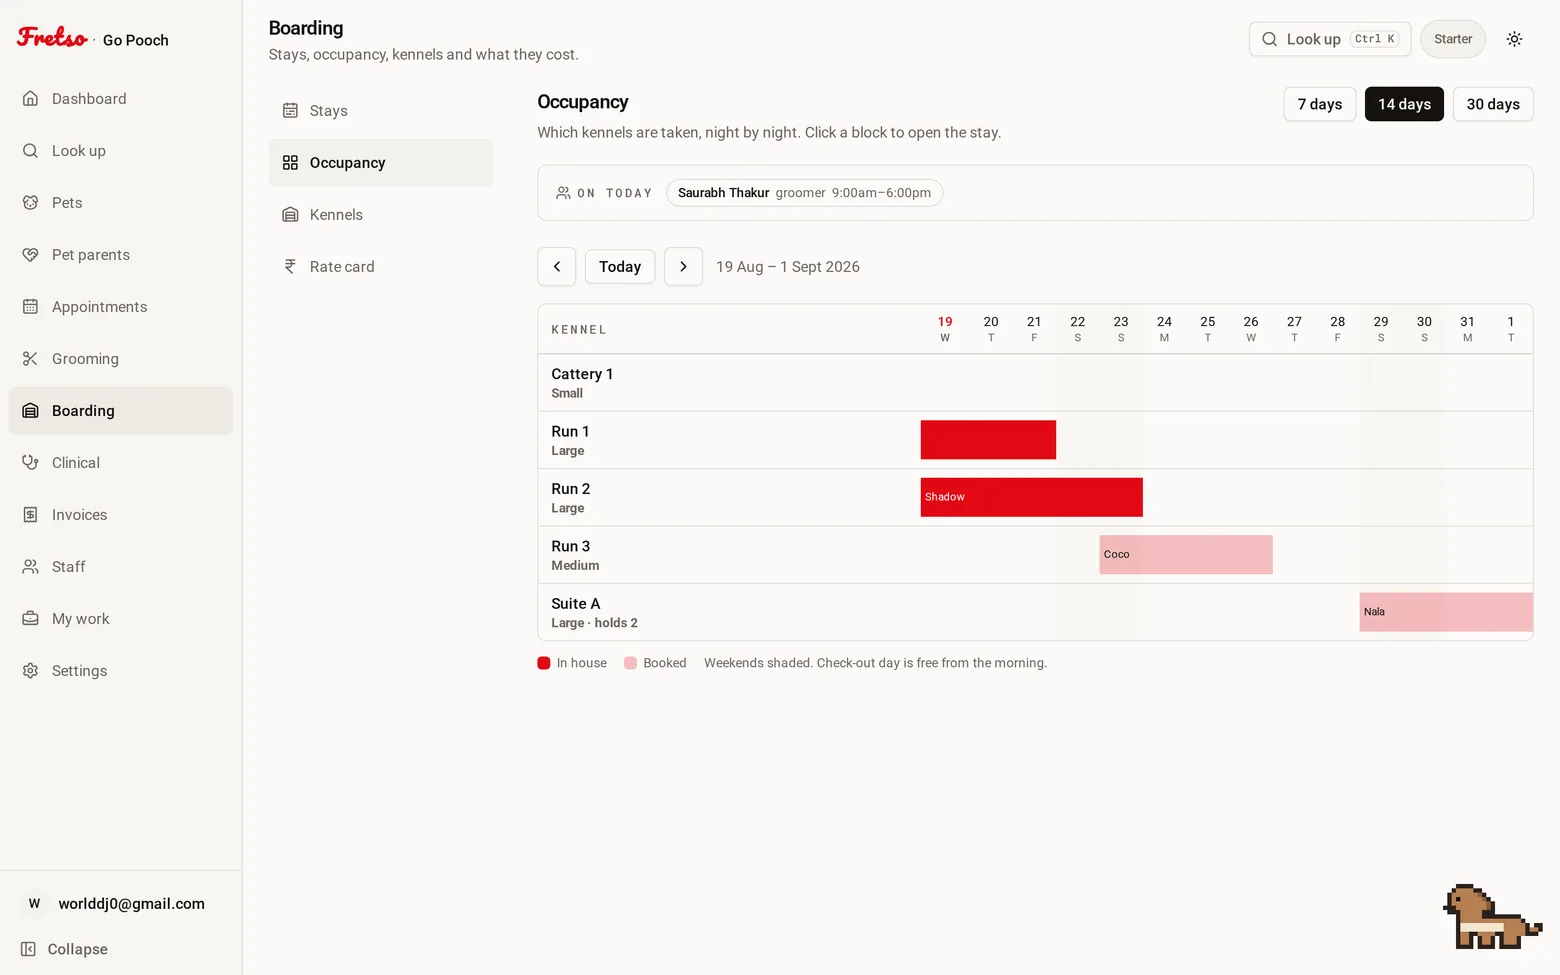
Task: Click the Fretso logo
Action: 52,38
